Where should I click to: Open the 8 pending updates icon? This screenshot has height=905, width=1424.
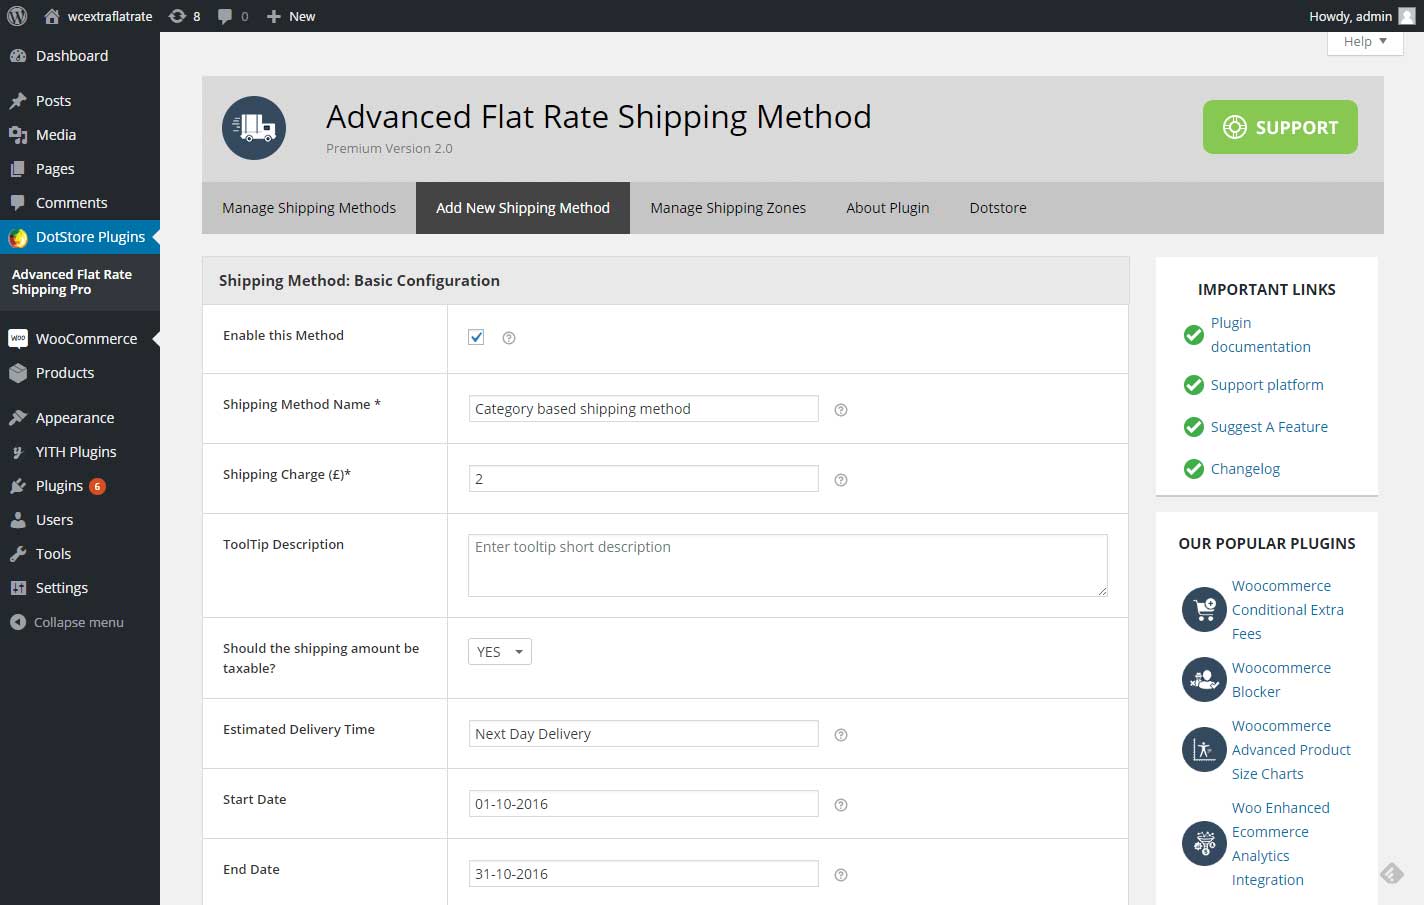pos(177,16)
